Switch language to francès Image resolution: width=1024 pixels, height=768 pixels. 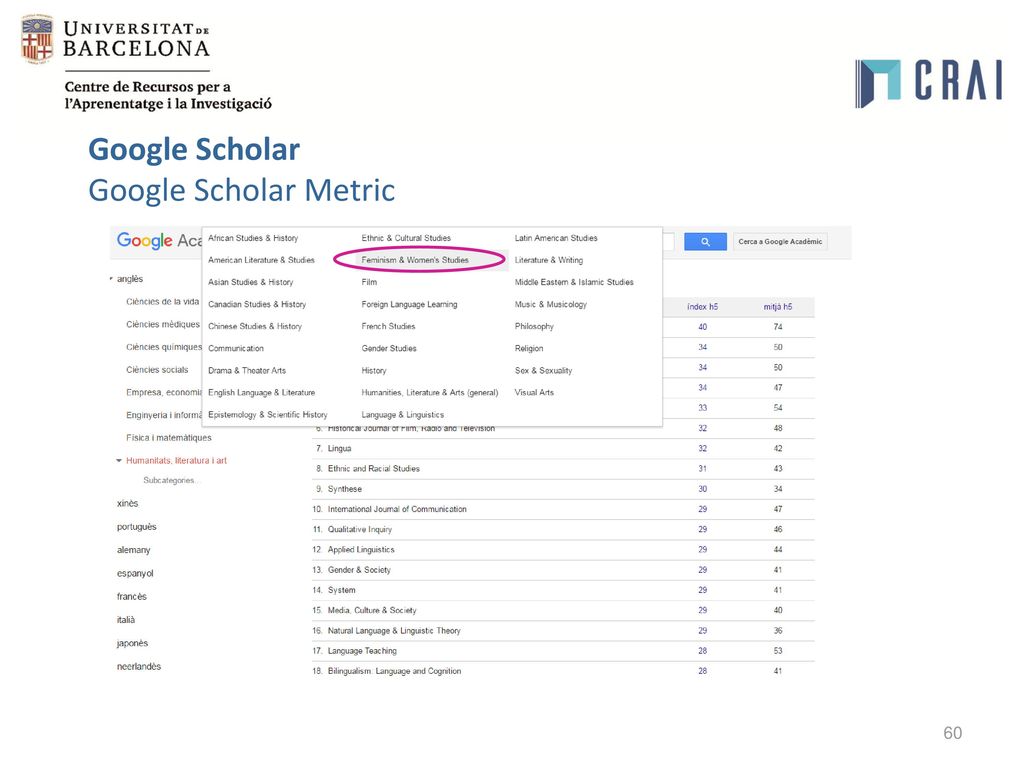(x=131, y=597)
